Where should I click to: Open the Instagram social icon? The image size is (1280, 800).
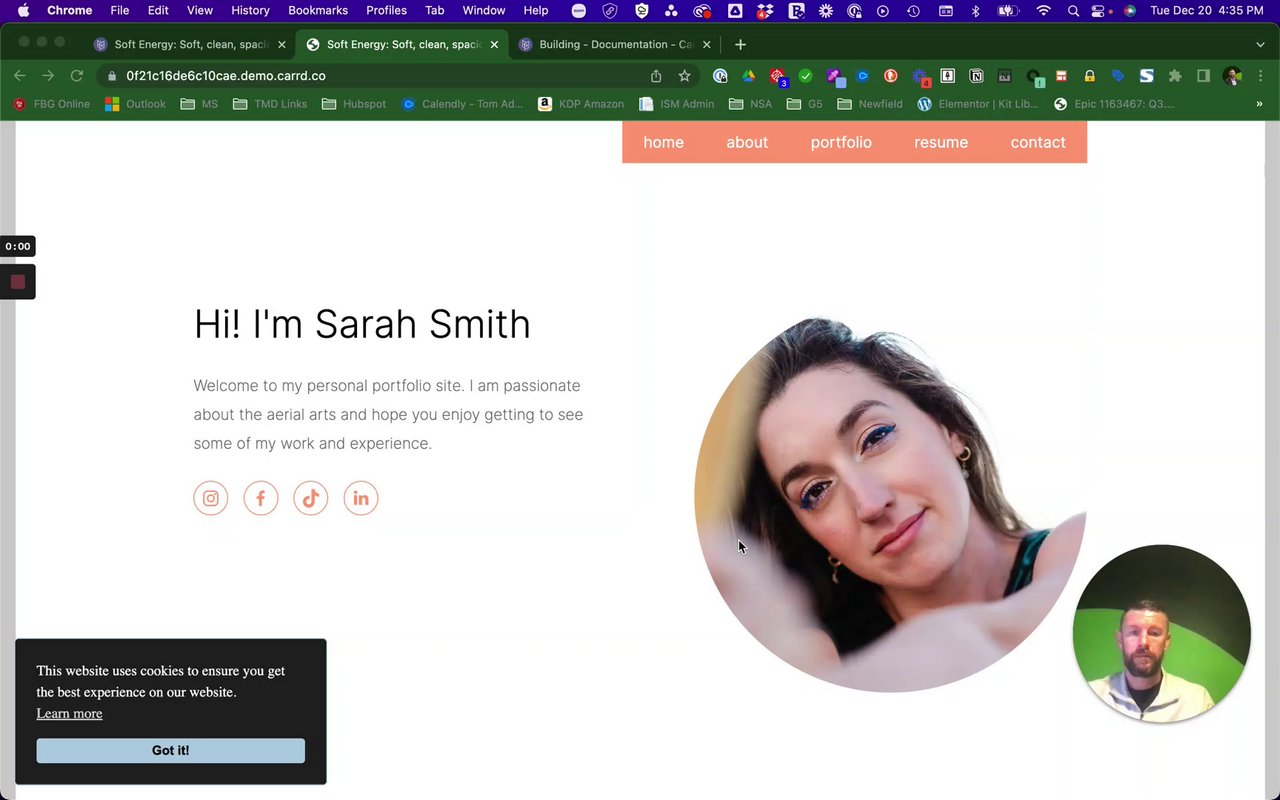click(211, 498)
